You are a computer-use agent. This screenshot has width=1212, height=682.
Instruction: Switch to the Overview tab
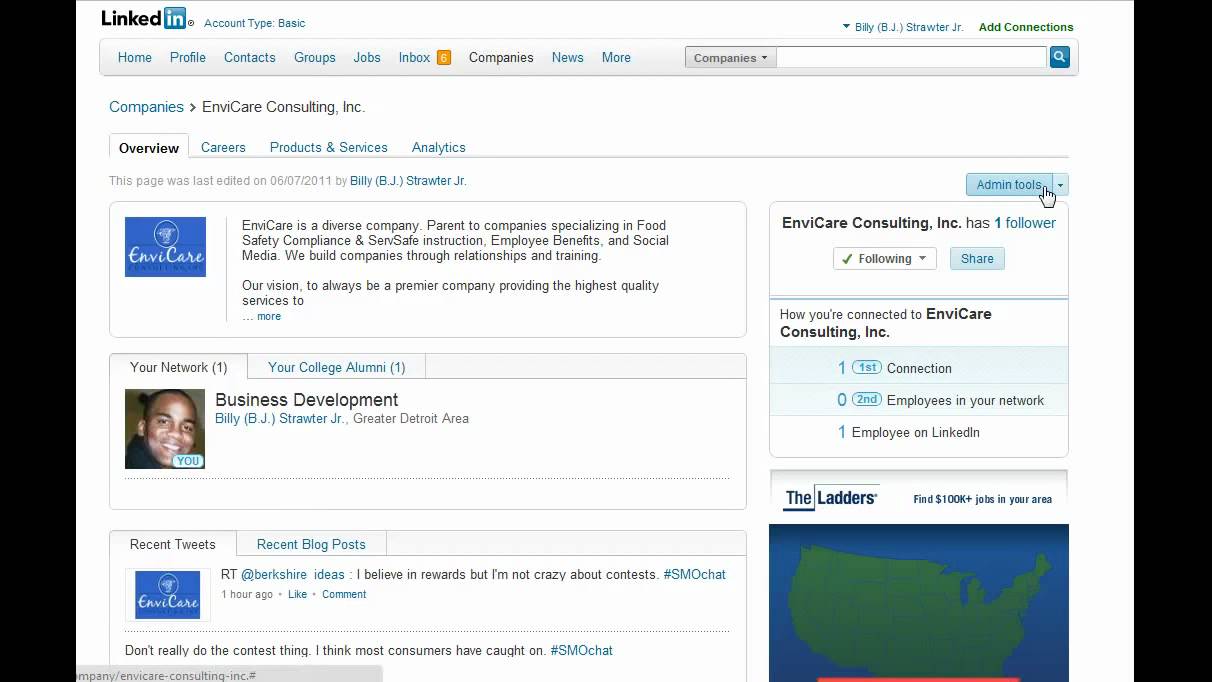click(x=149, y=147)
